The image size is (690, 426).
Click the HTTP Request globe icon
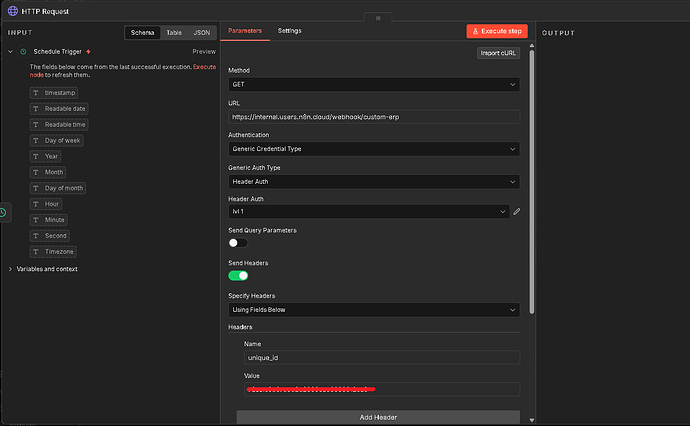[x=10, y=10]
